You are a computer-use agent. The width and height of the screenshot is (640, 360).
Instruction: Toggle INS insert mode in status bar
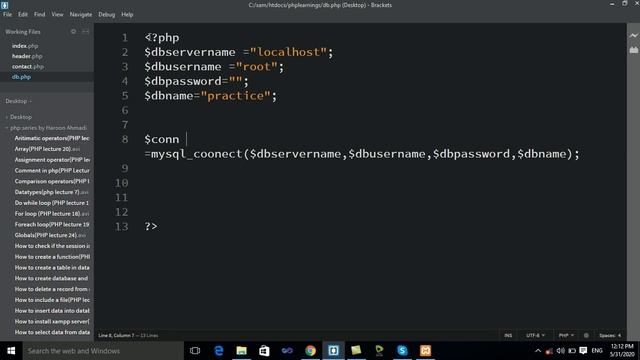pyautogui.click(x=508, y=336)
